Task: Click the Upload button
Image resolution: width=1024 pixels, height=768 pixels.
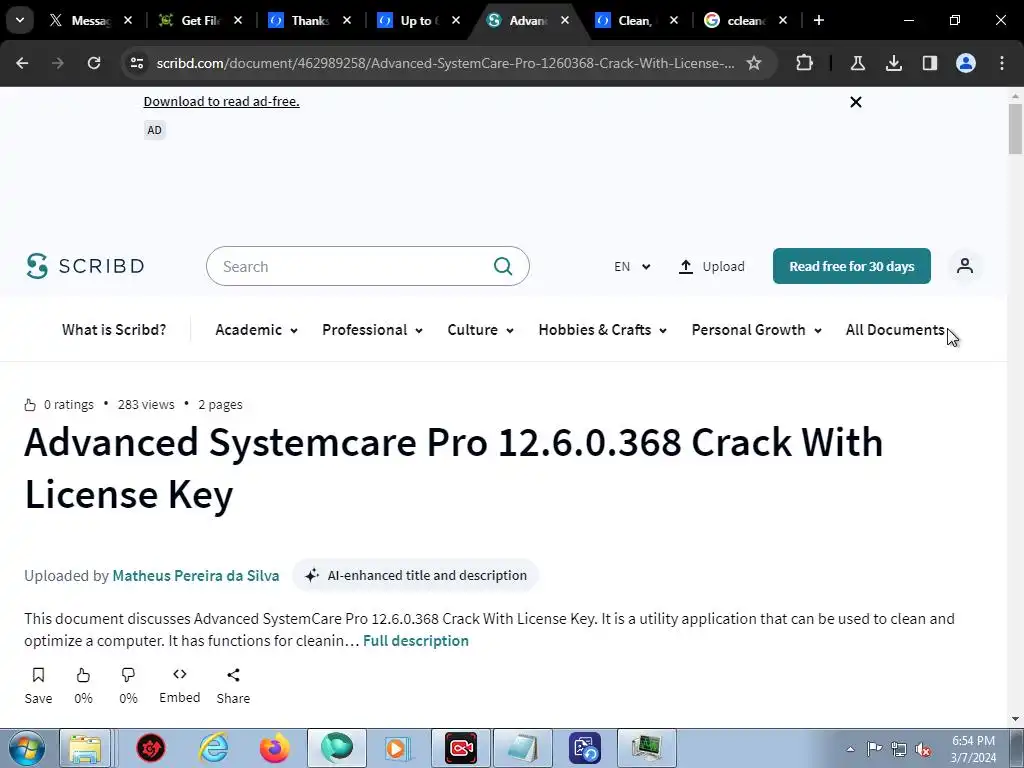Action: pyautogui.click(x=711, y=266)
